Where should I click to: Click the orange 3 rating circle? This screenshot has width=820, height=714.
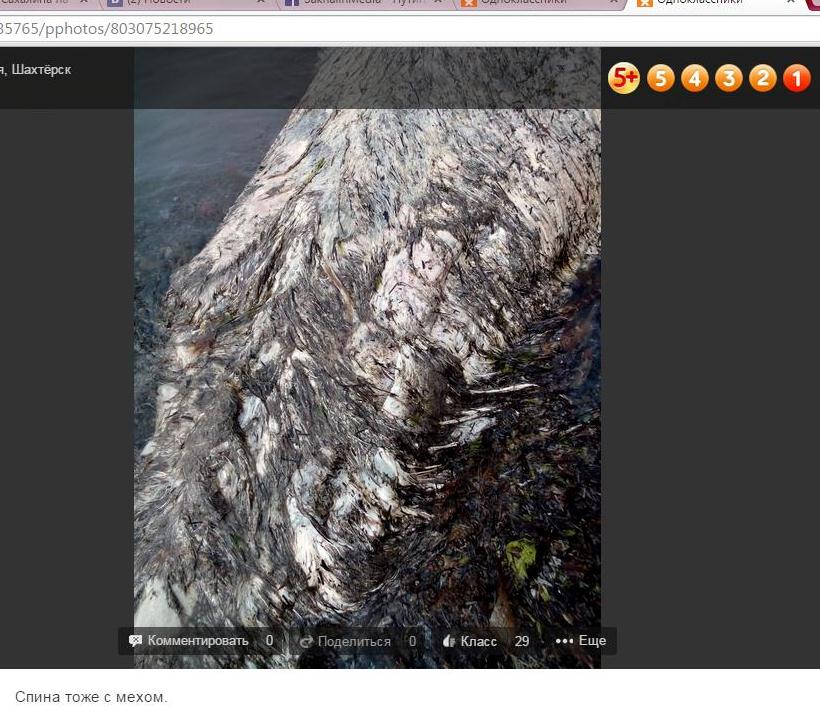point(729,77)
